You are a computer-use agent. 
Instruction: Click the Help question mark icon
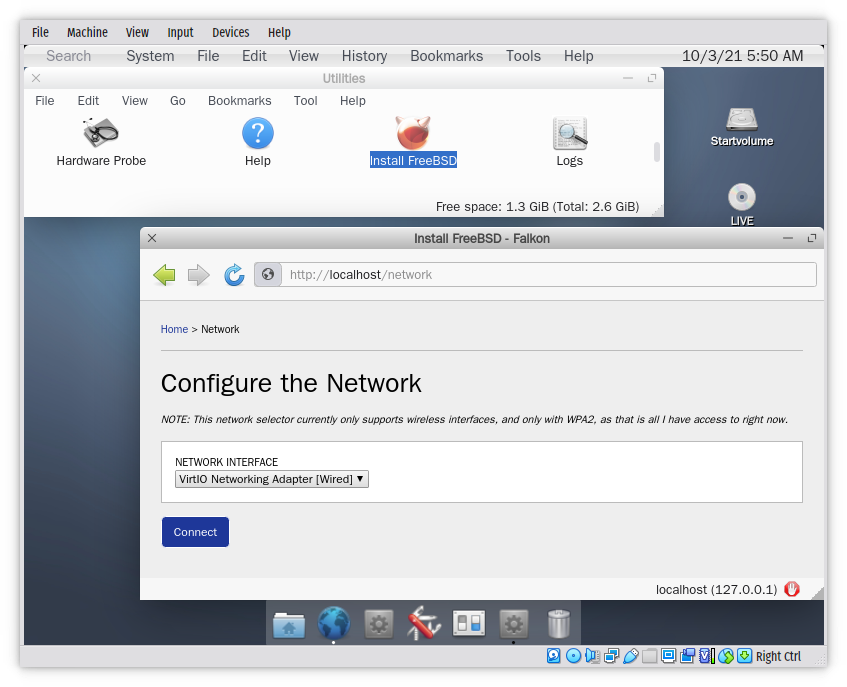point(257,134)
